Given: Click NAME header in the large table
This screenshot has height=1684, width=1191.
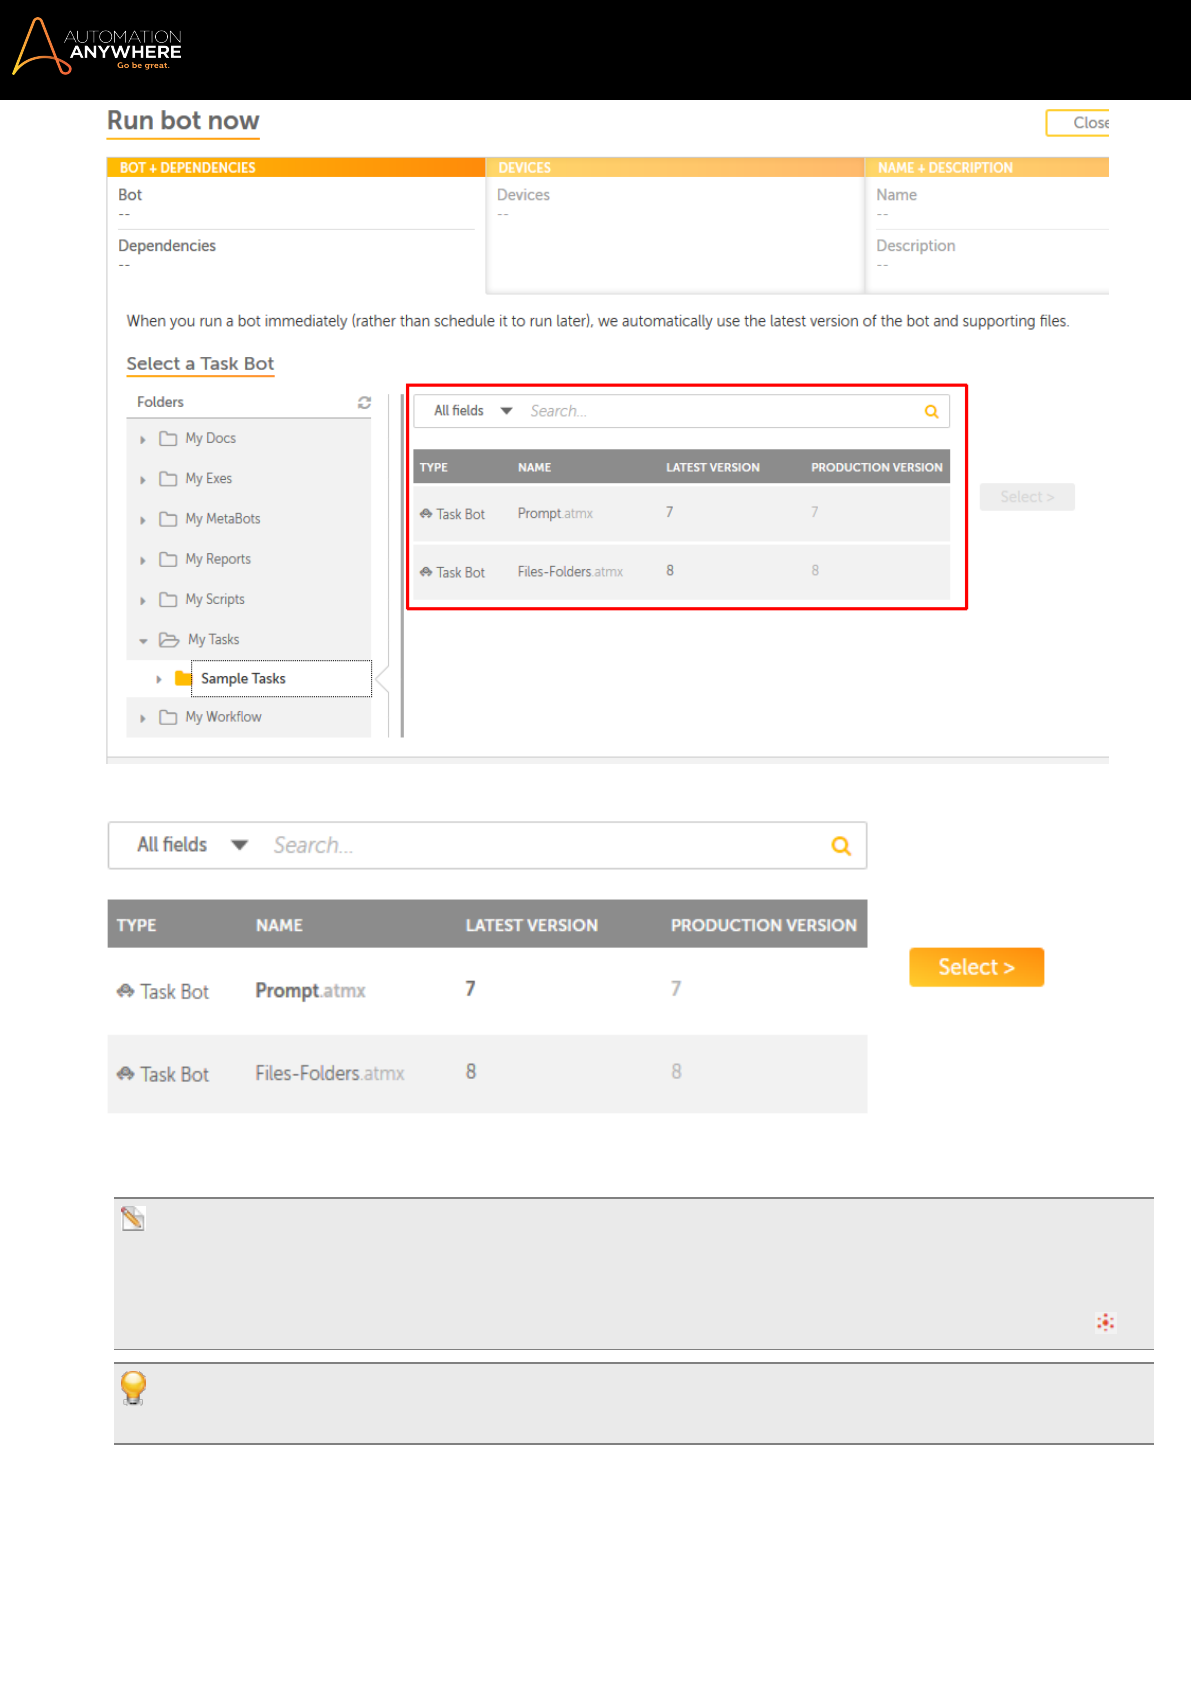Looking at the screenshot, I should [279, 925].
